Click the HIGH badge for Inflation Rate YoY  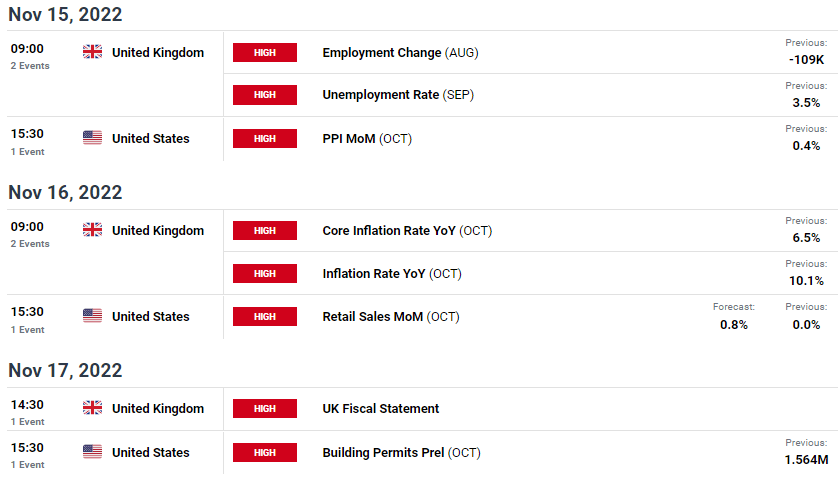tap(265, 273)
